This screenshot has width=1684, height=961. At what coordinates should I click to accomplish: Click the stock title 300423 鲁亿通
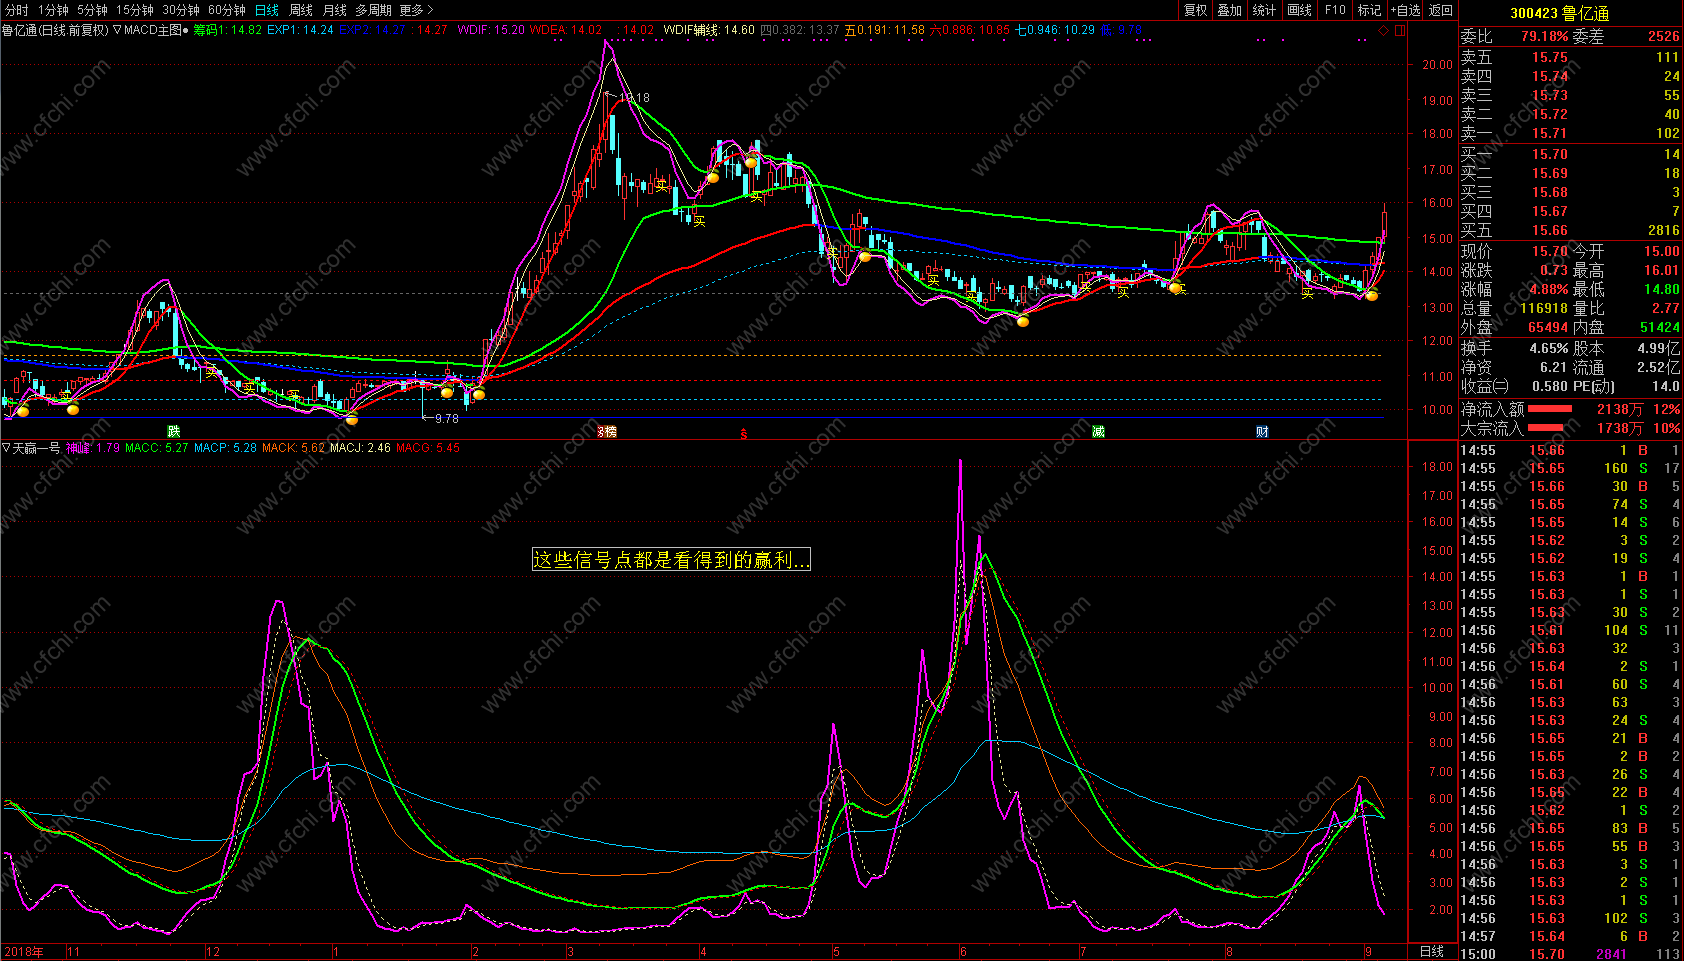point(1560,13)
